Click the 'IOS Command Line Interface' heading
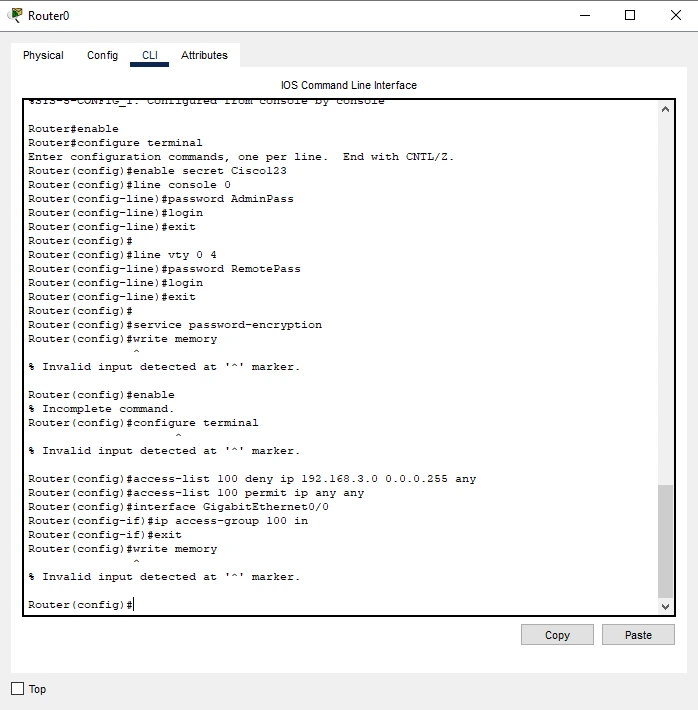This screenshot has height=710, width=698. (x=349, y=85)
